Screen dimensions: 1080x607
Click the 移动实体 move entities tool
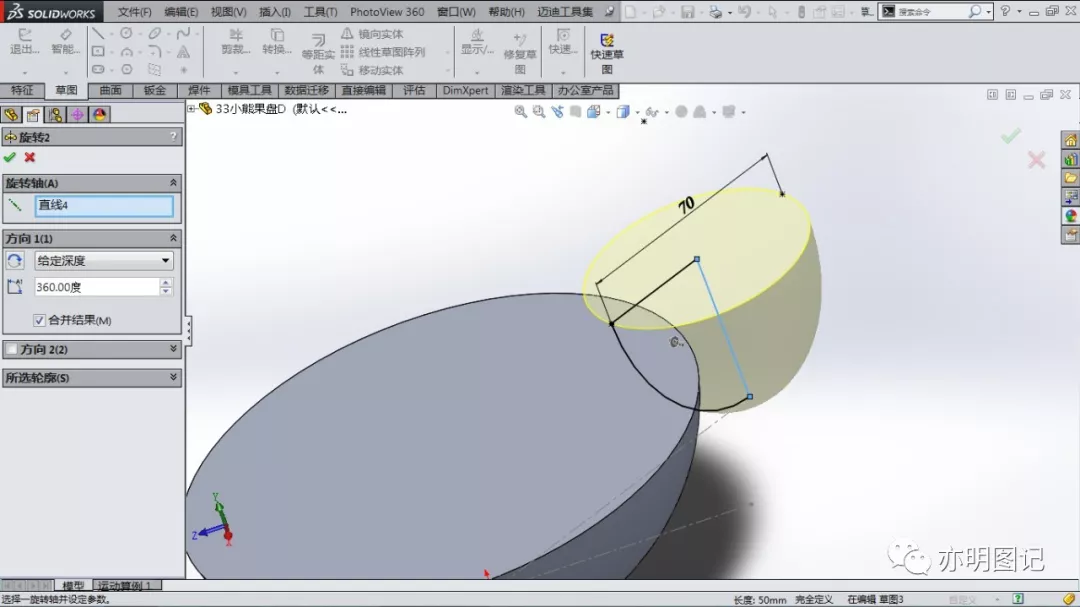[x=373, y=70]
